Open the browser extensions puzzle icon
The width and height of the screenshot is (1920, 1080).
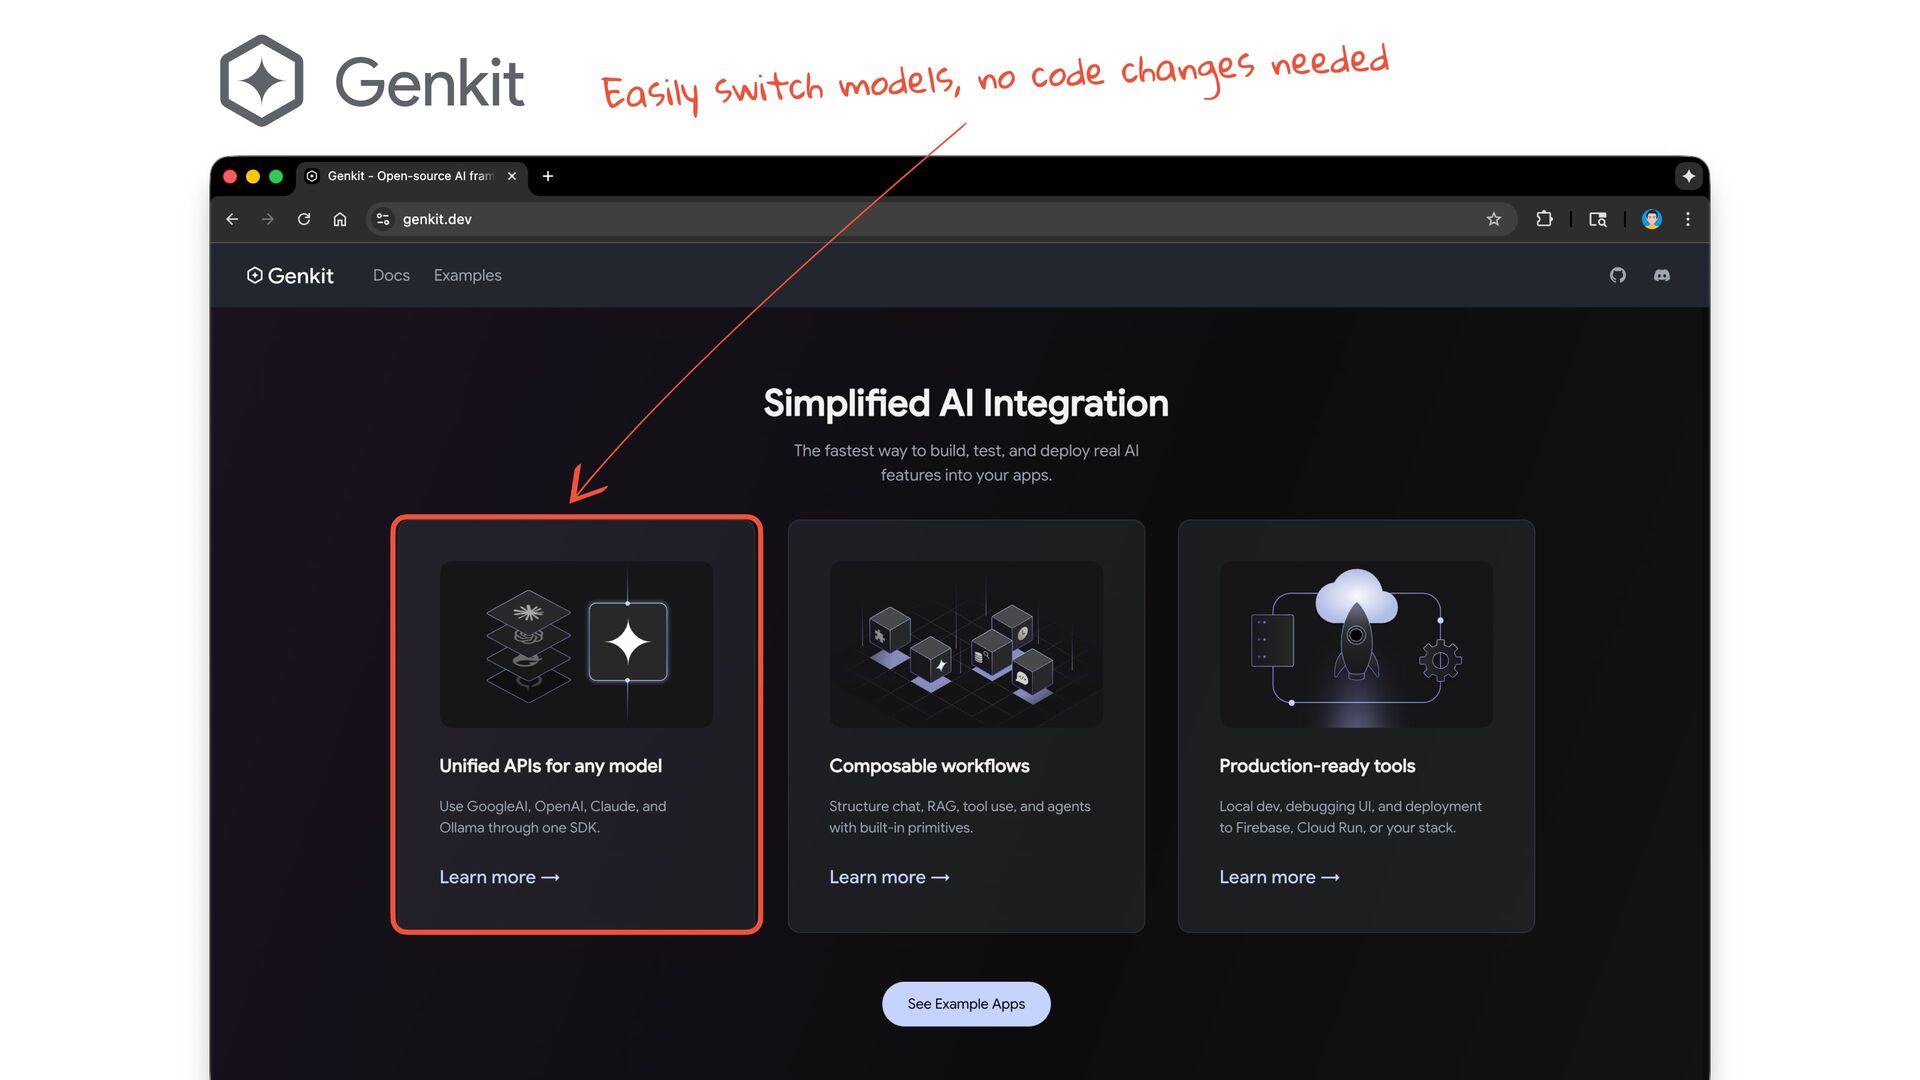[1544, 219]
